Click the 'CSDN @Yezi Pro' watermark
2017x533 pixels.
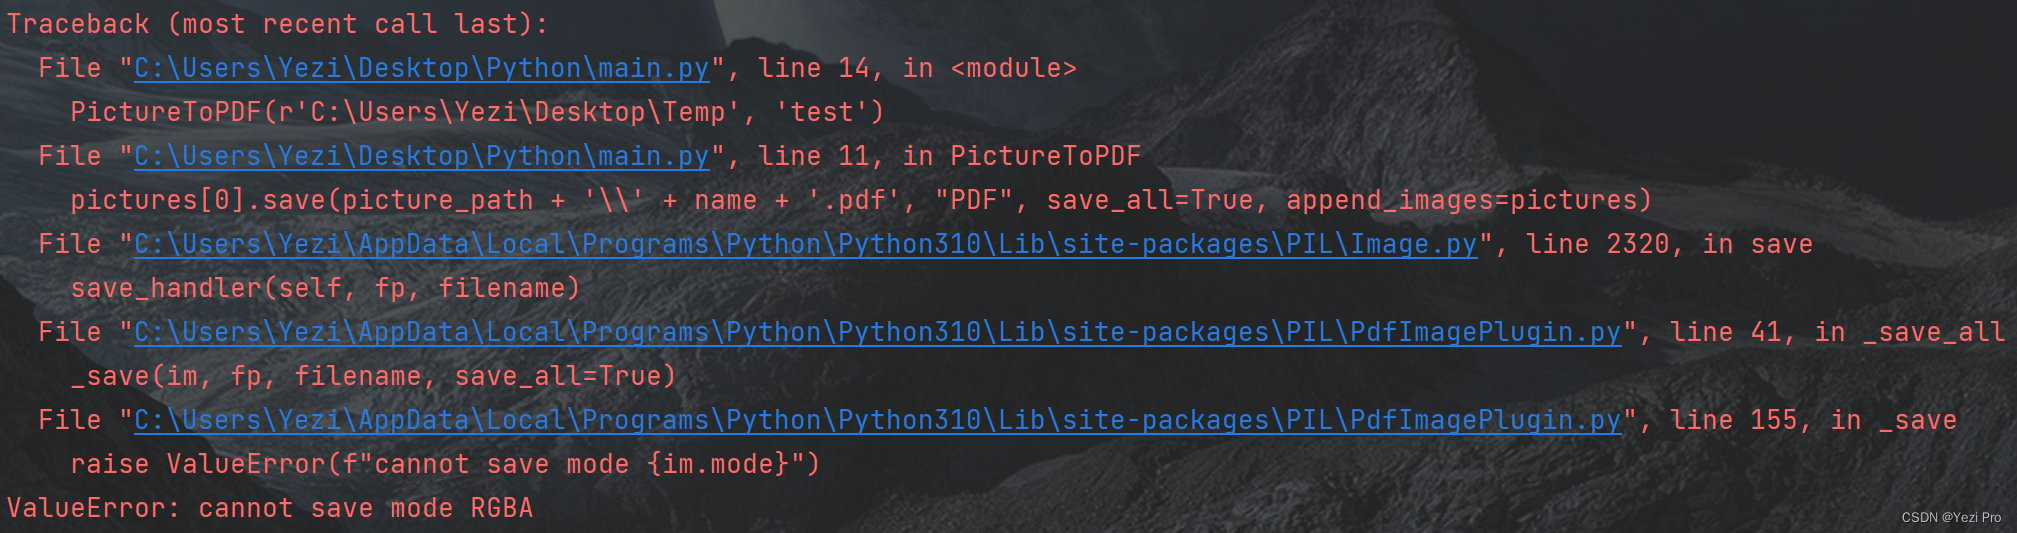[1951, 517]
